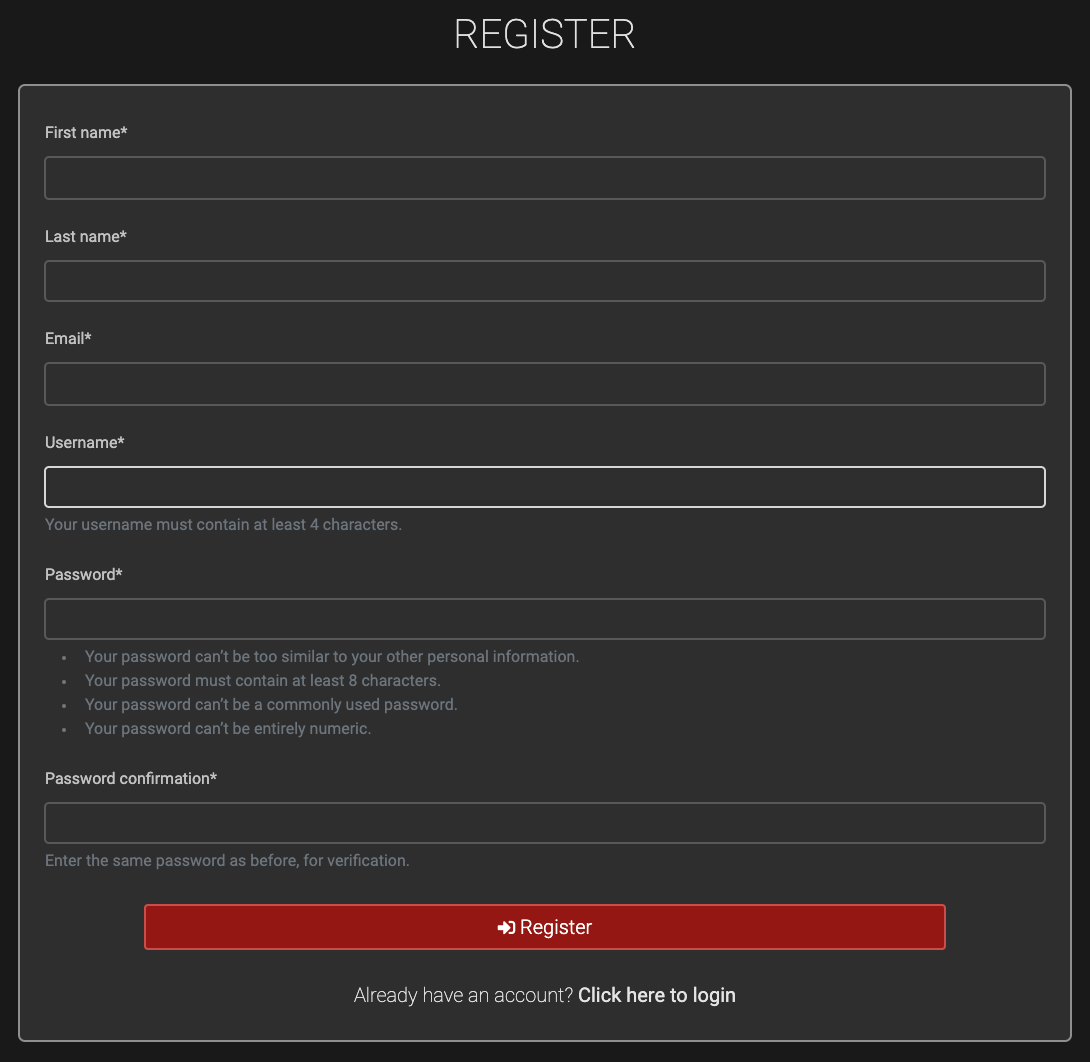Click inside the Last name input field
This screenshot has height=1062, width=1090.
545,281
